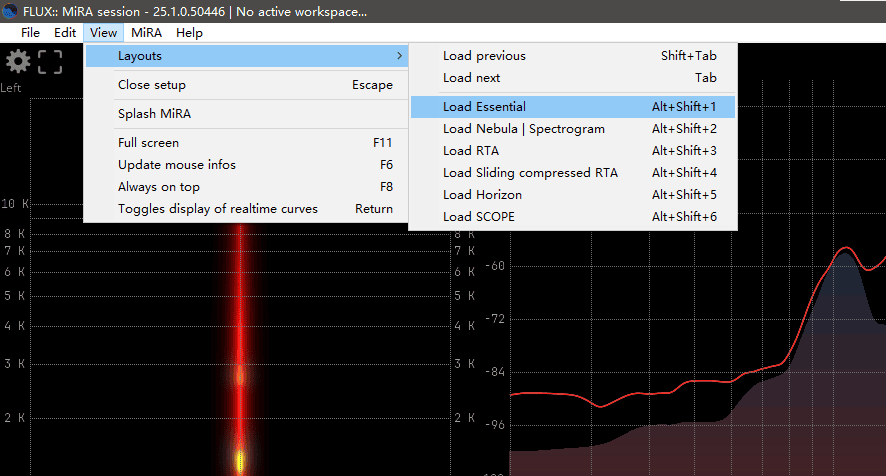
Task: Click the 10 K frequency label
Action: coord(15,204)
